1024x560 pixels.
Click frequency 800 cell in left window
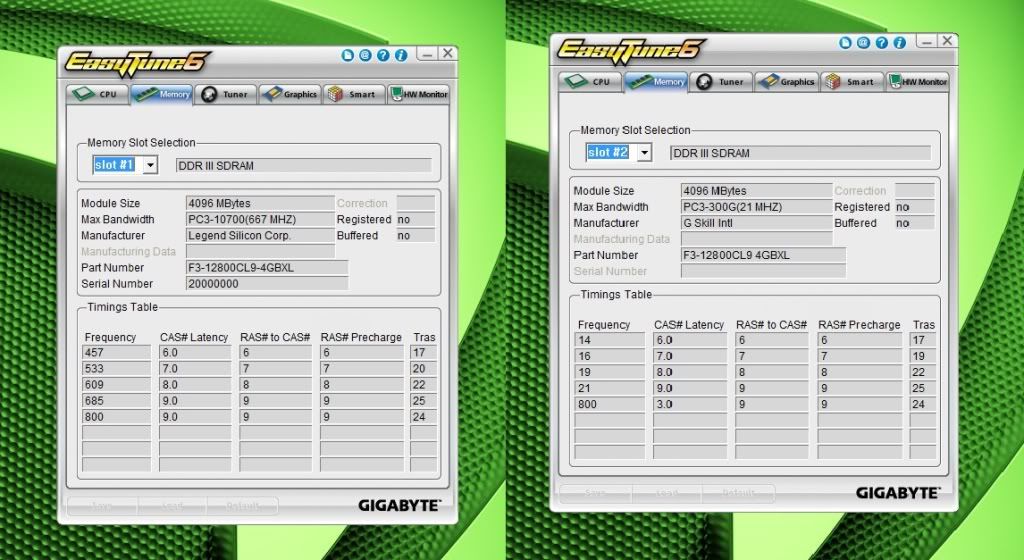117,416
